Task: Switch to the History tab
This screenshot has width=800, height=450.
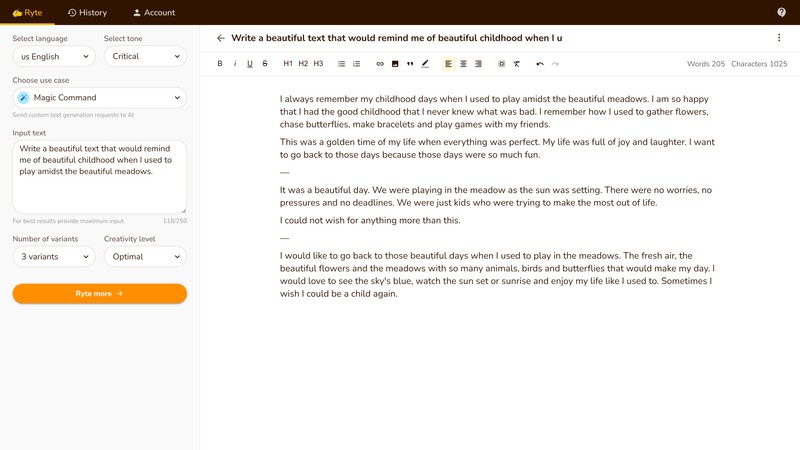Action: coord(87,12)
